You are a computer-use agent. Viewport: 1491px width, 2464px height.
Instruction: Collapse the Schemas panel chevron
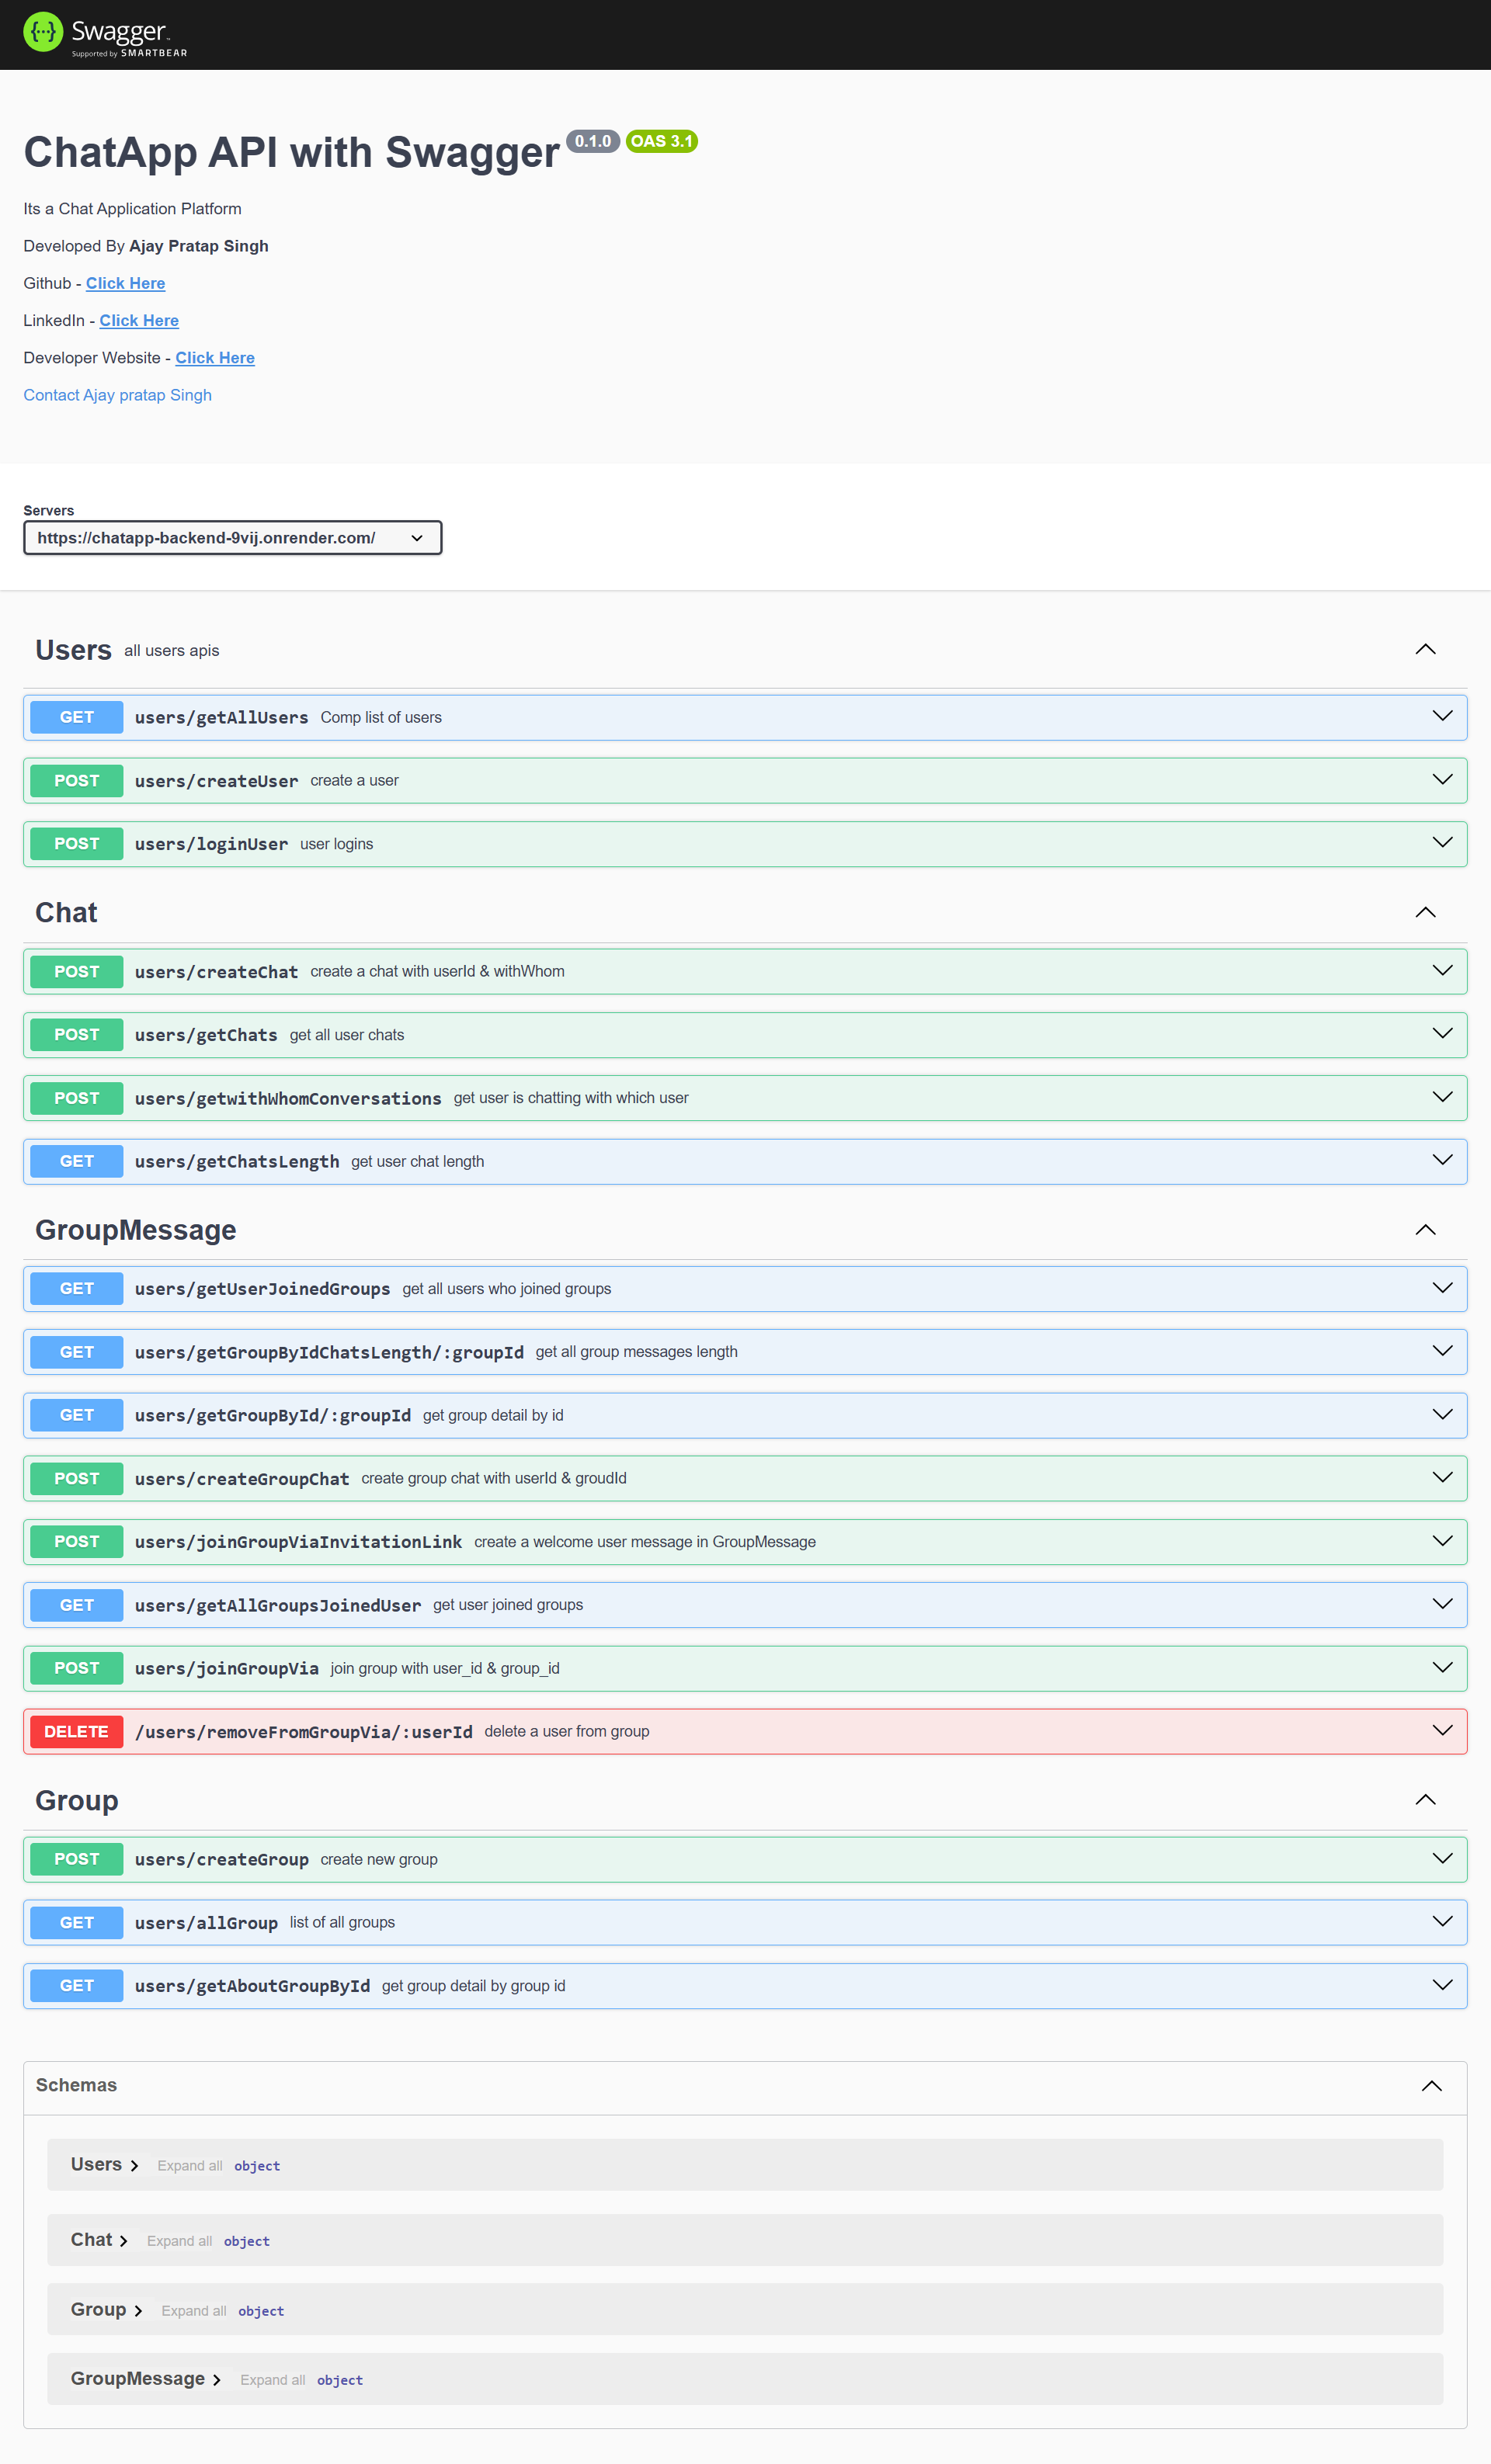point(1431,2086)
